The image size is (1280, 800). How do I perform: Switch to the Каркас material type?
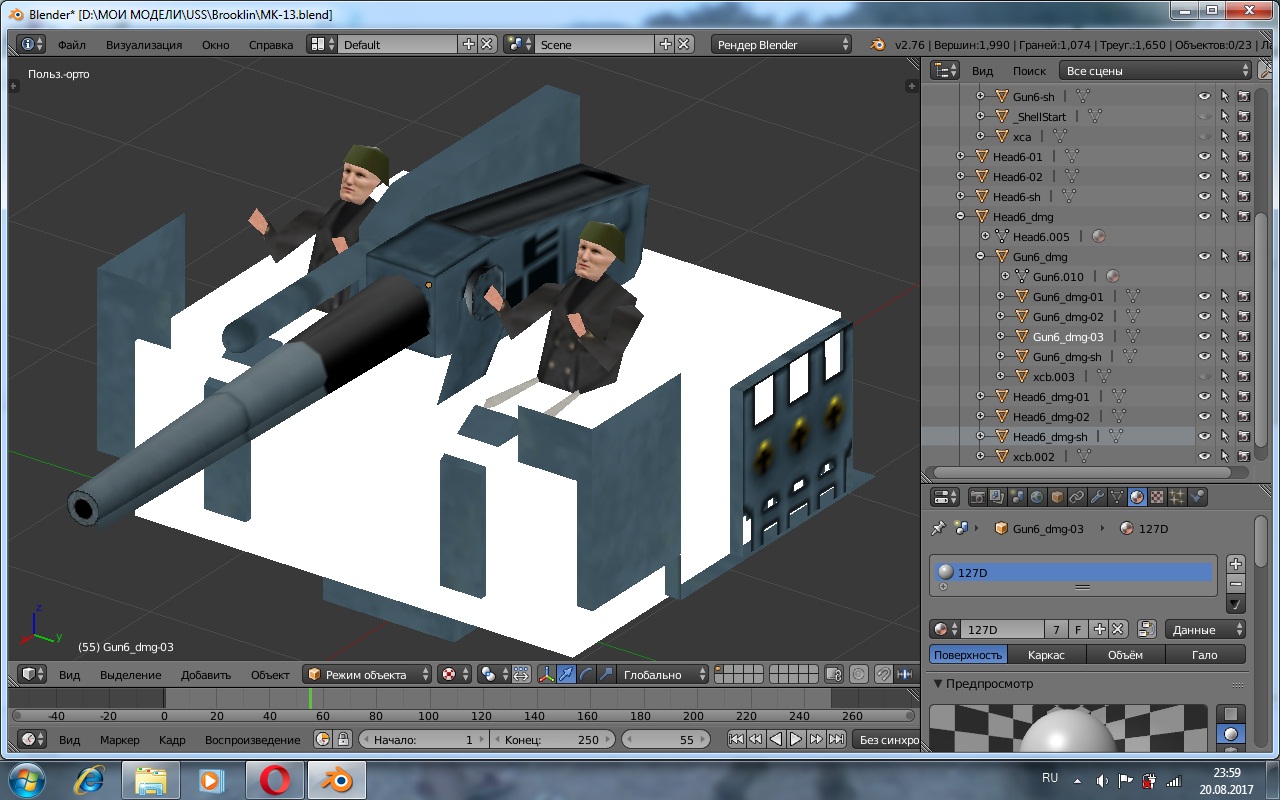tap(1046, 655)
